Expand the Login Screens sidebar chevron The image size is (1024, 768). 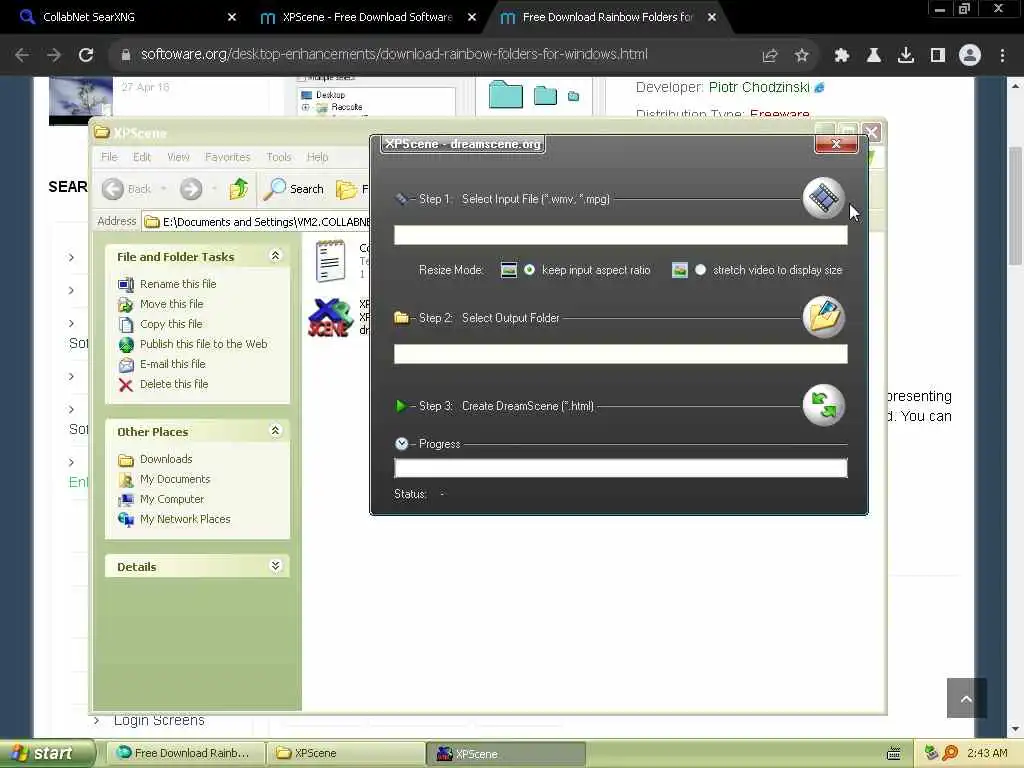point(97,720)
